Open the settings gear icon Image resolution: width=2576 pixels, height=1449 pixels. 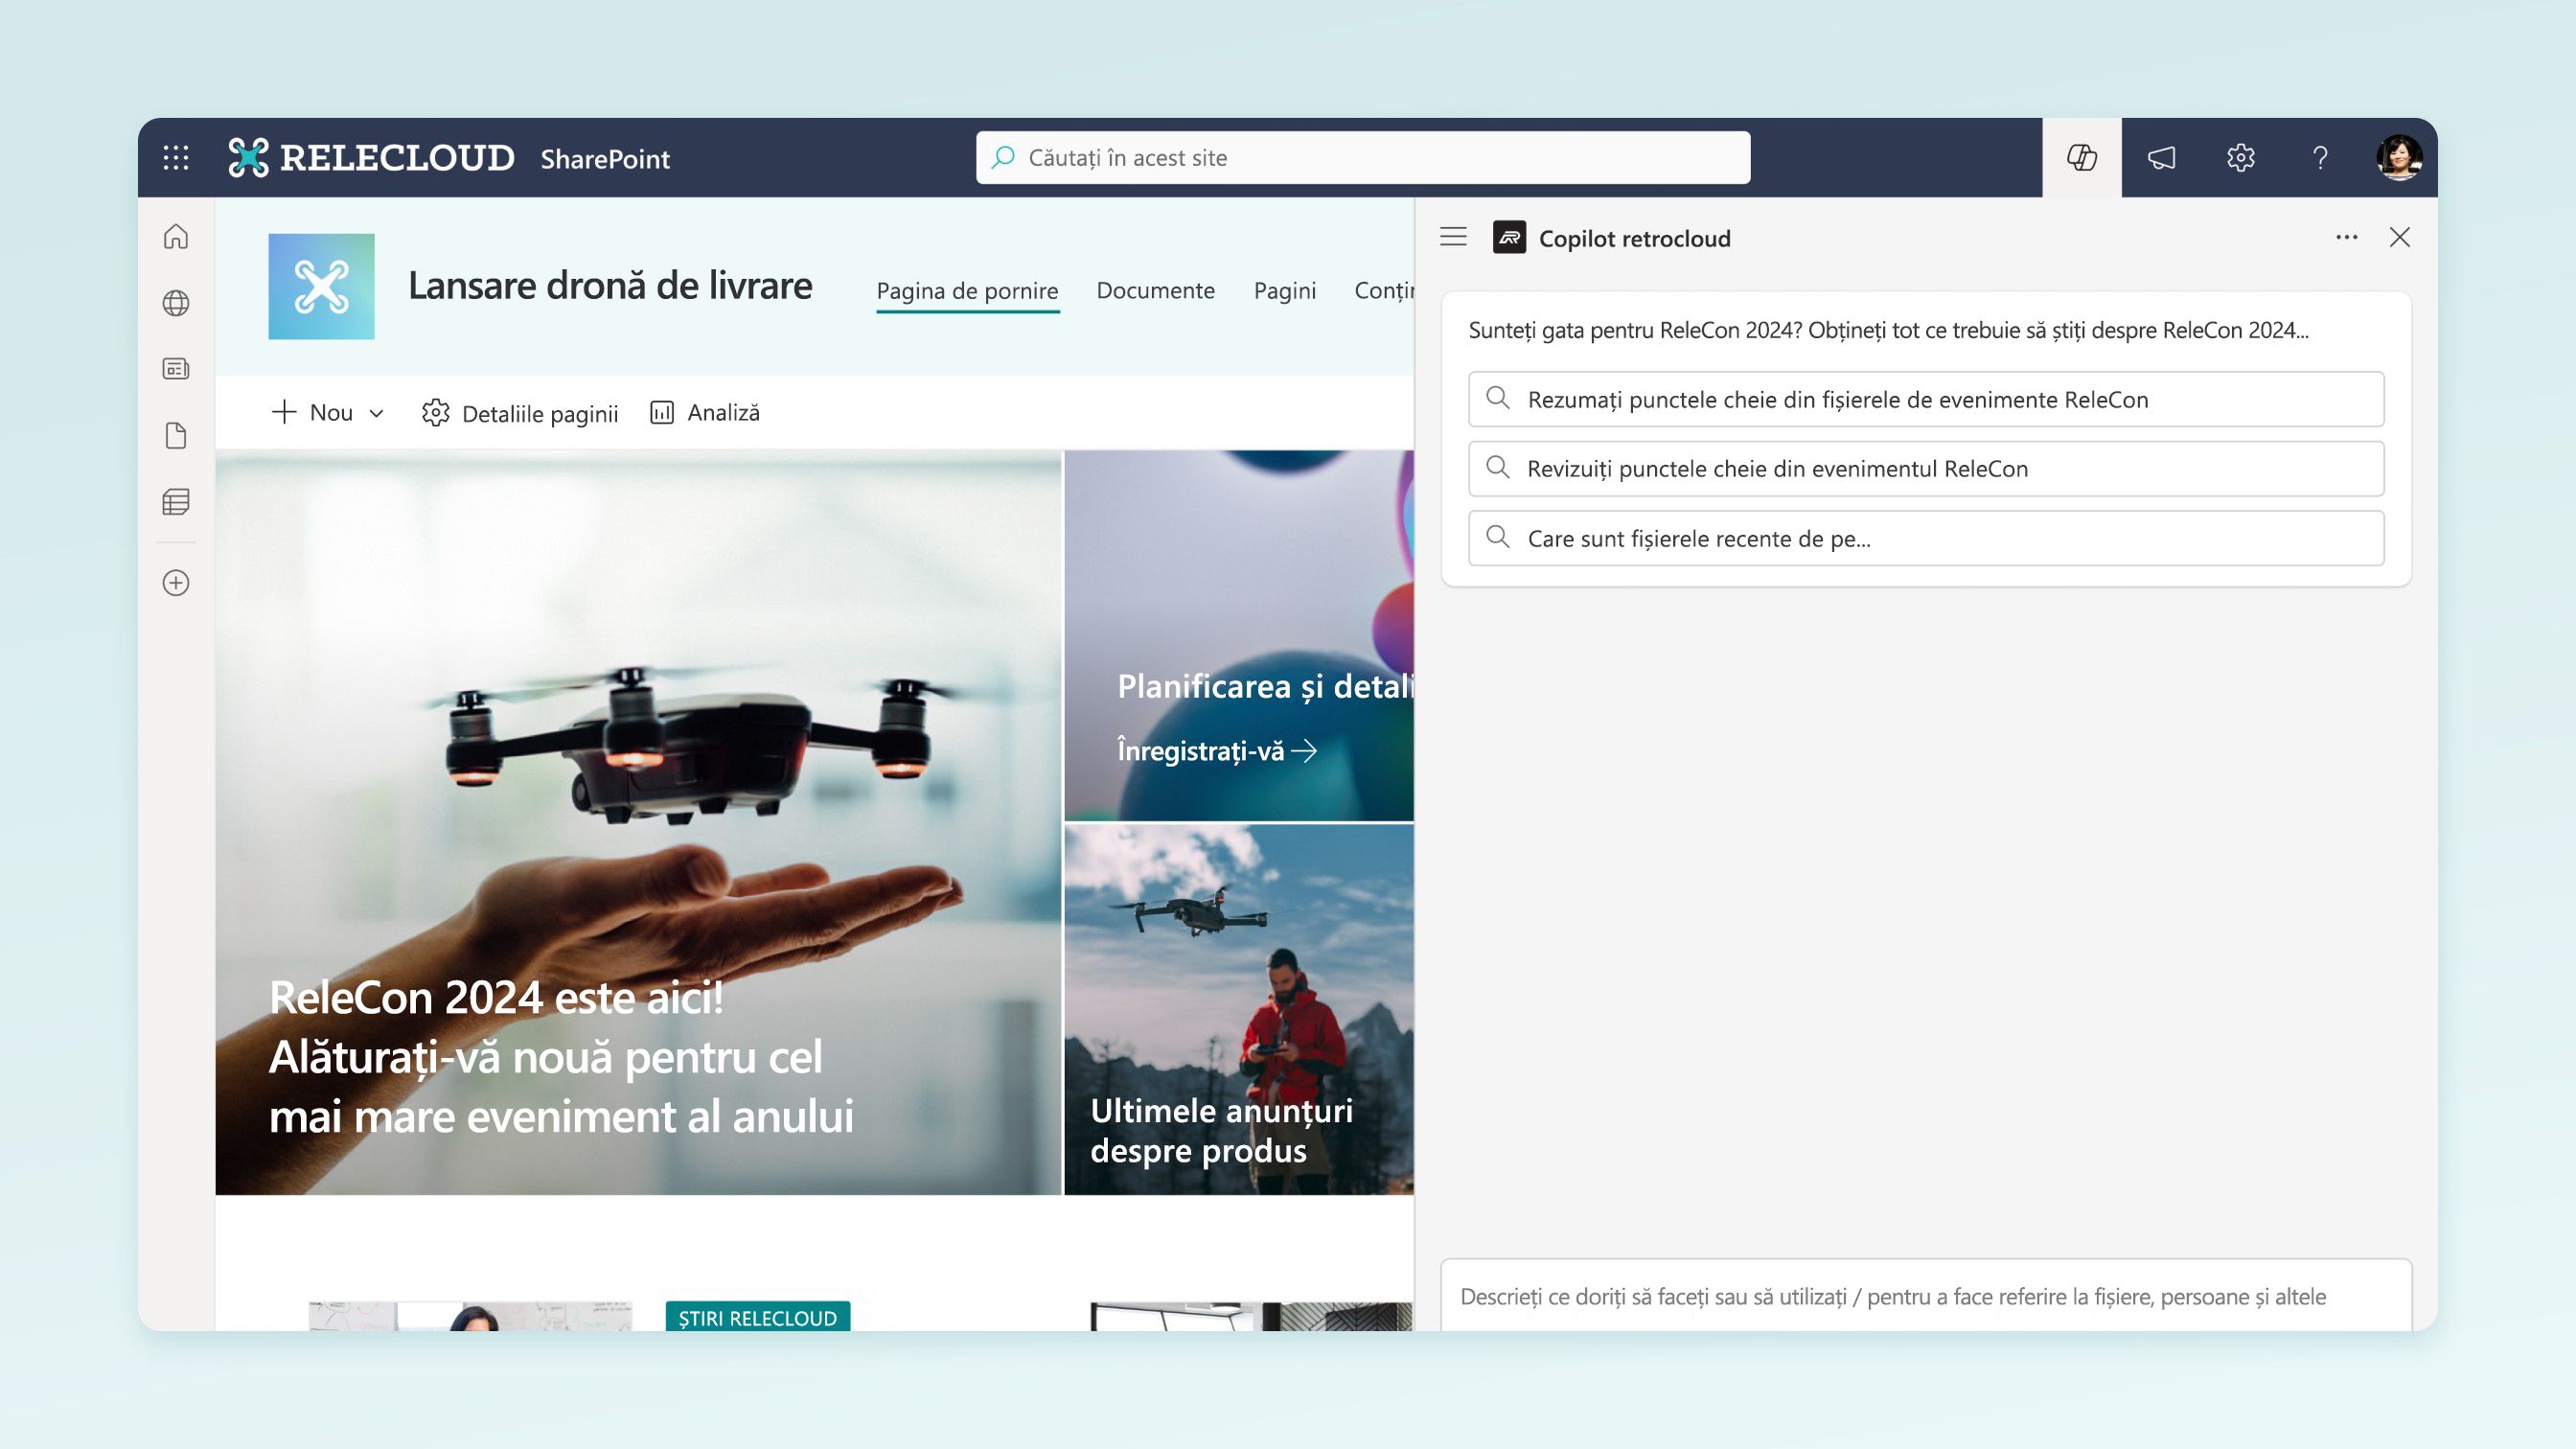[x=2240, y=157]
